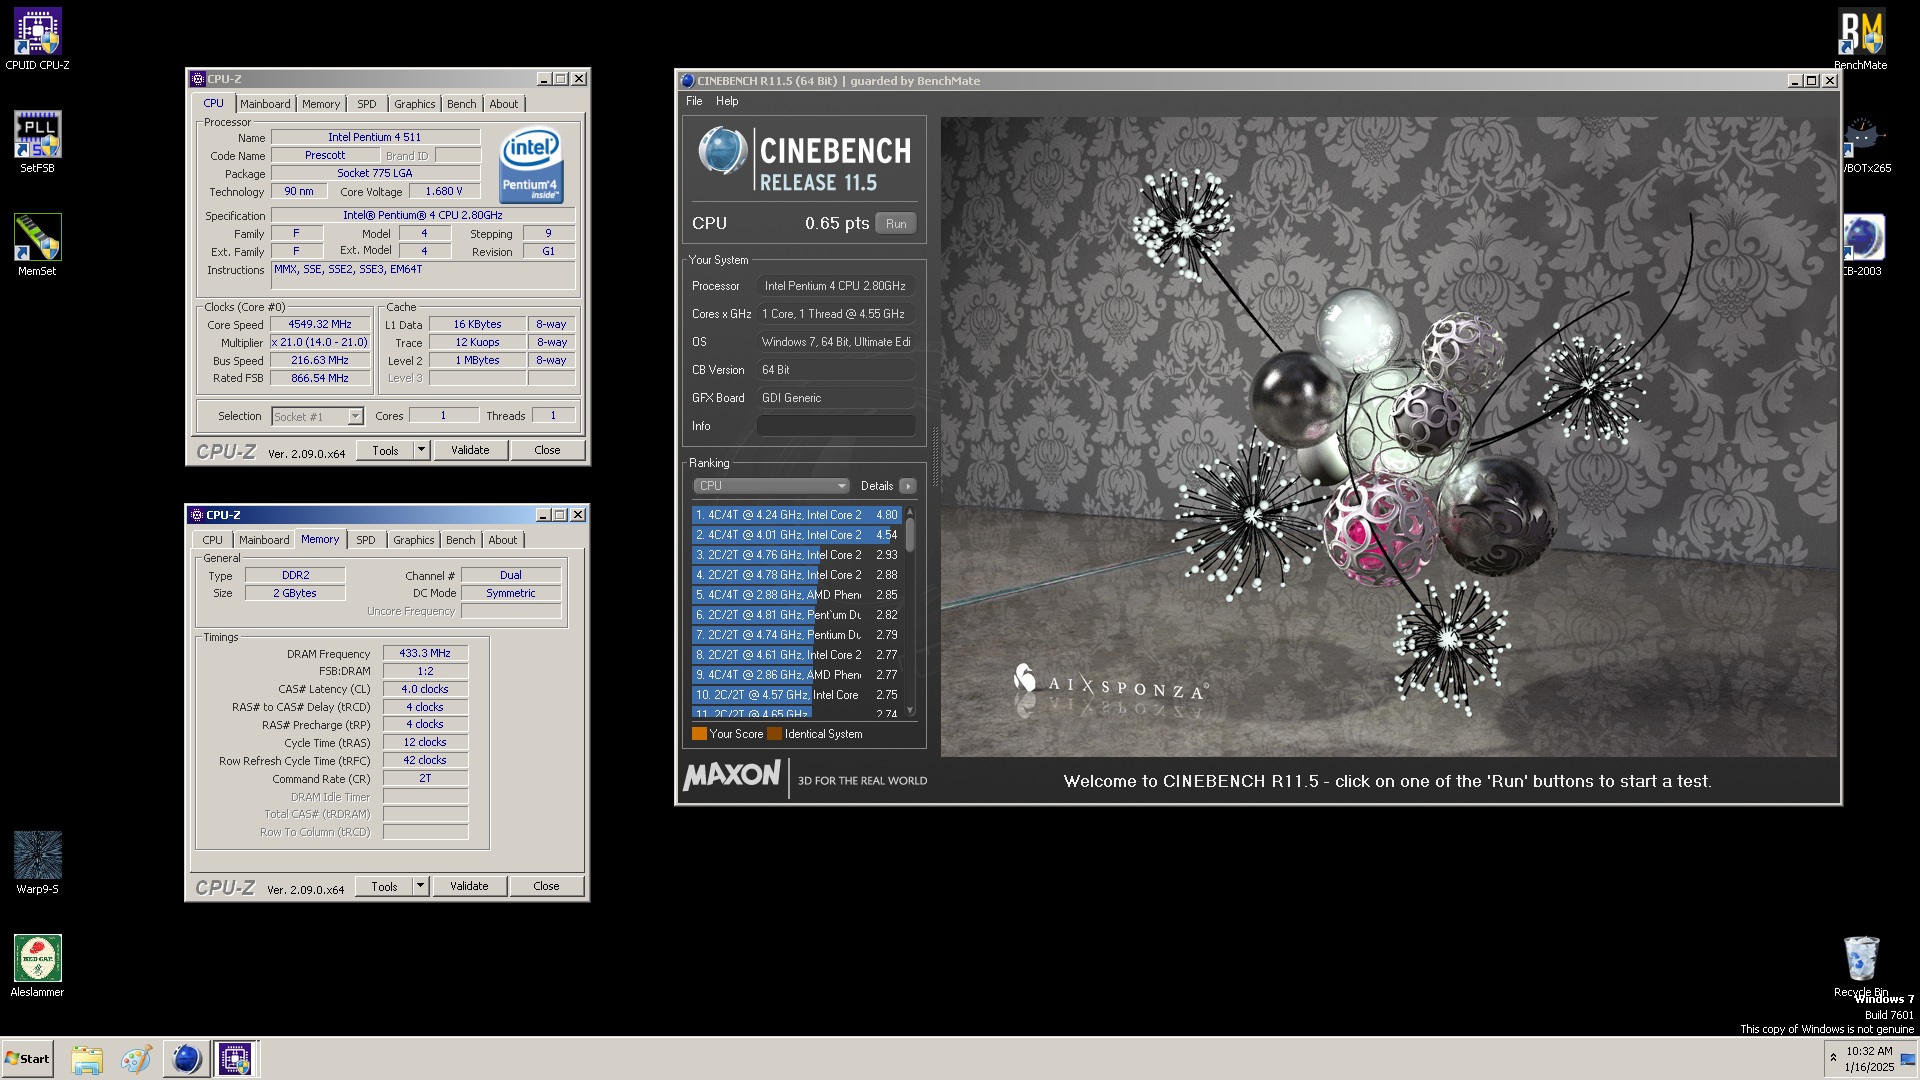1920x1080 pixels.
Task: Click the Cinebench window title bar icon
Action: [687, 81]
